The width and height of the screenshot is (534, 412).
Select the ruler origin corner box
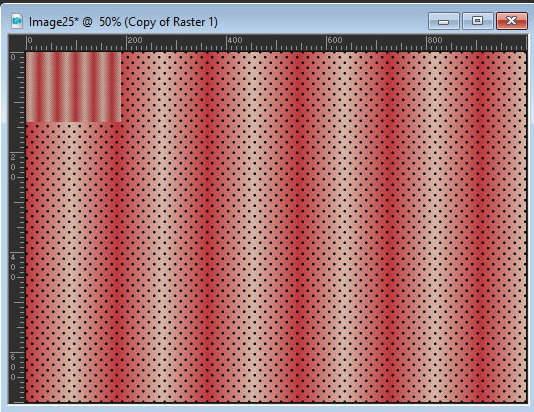(x=17, y=43)
